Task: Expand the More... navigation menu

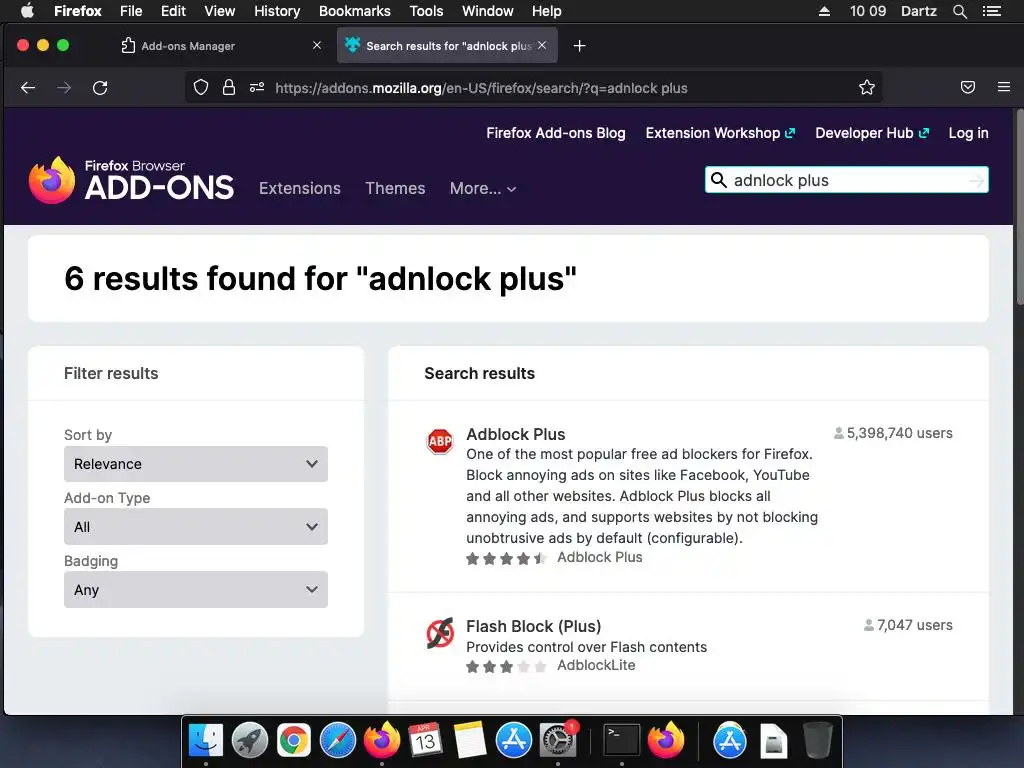Action: (x=483, y=188)
